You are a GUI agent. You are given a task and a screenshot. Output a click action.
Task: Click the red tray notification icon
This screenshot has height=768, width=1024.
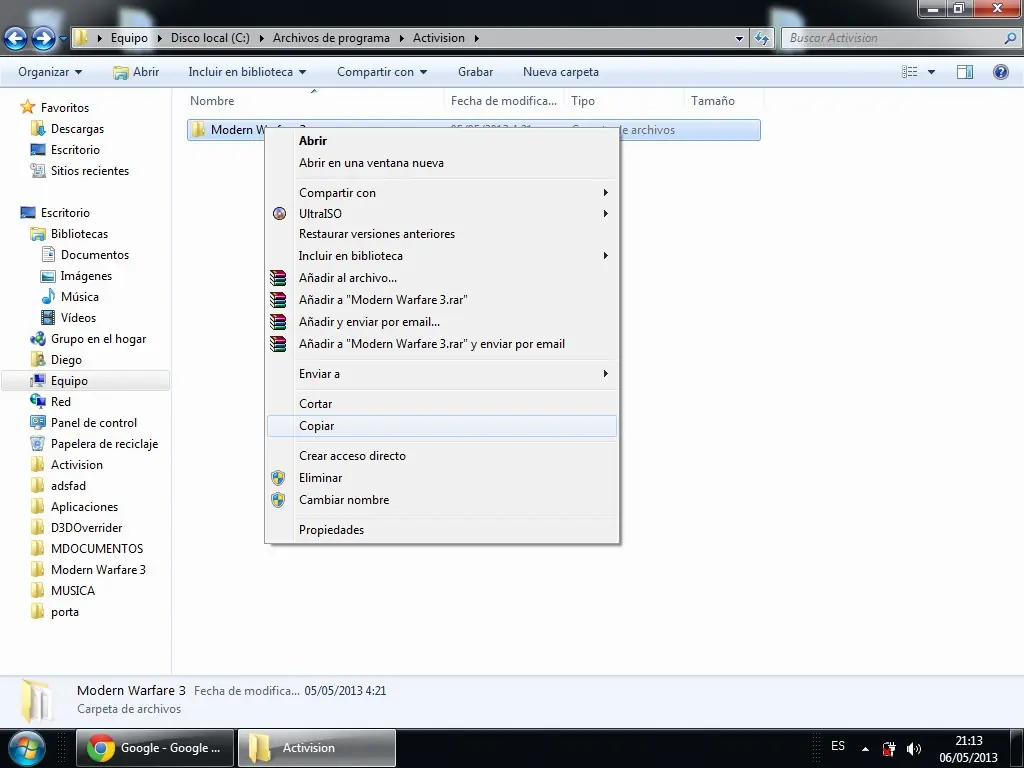[889, 749]
